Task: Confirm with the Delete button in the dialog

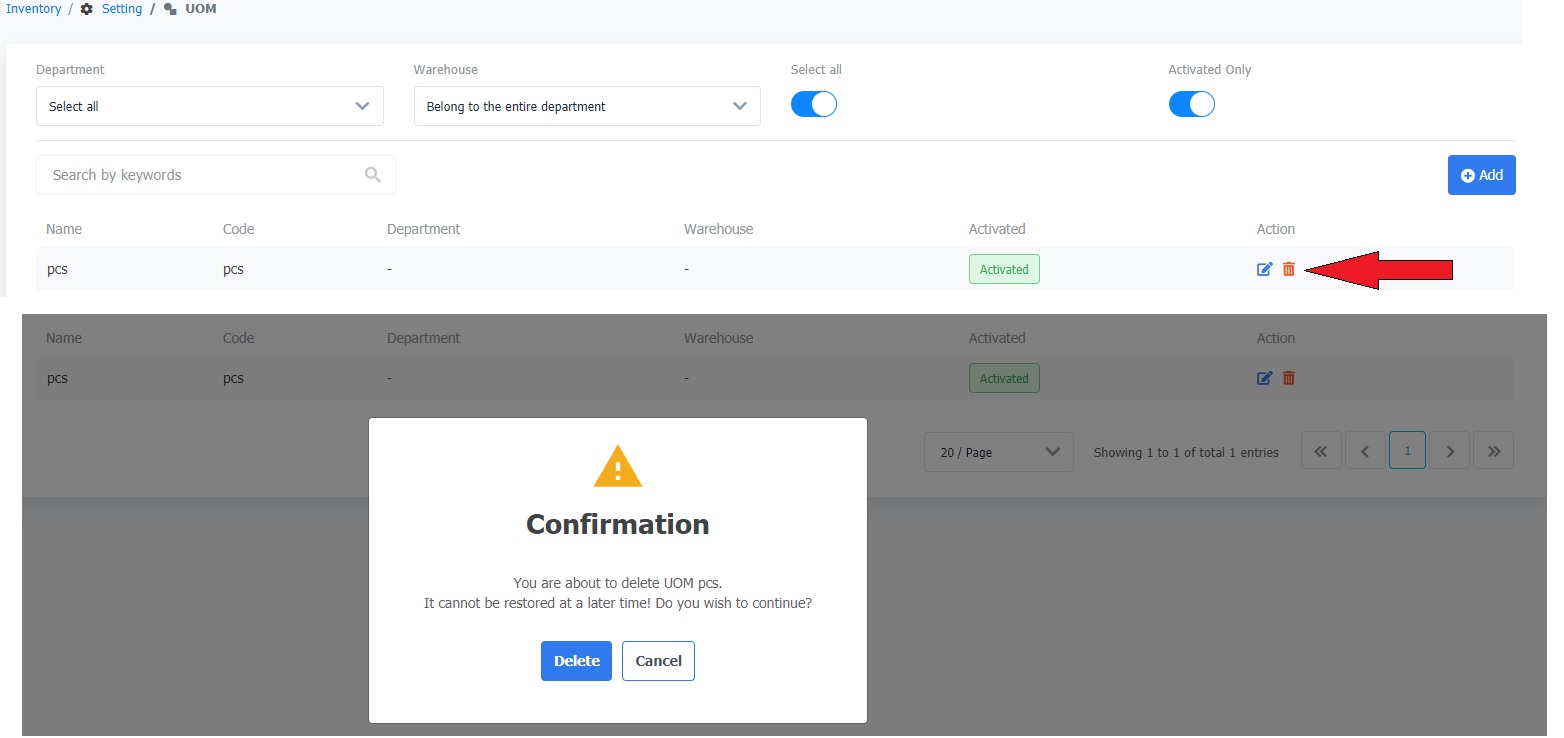Action: click(x=576, y=661)
